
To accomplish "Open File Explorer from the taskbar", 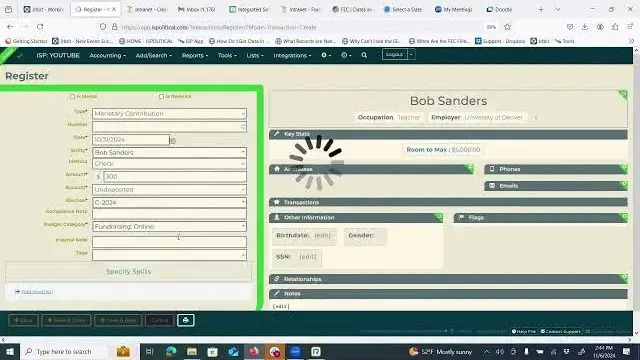I will coord(192,351).
